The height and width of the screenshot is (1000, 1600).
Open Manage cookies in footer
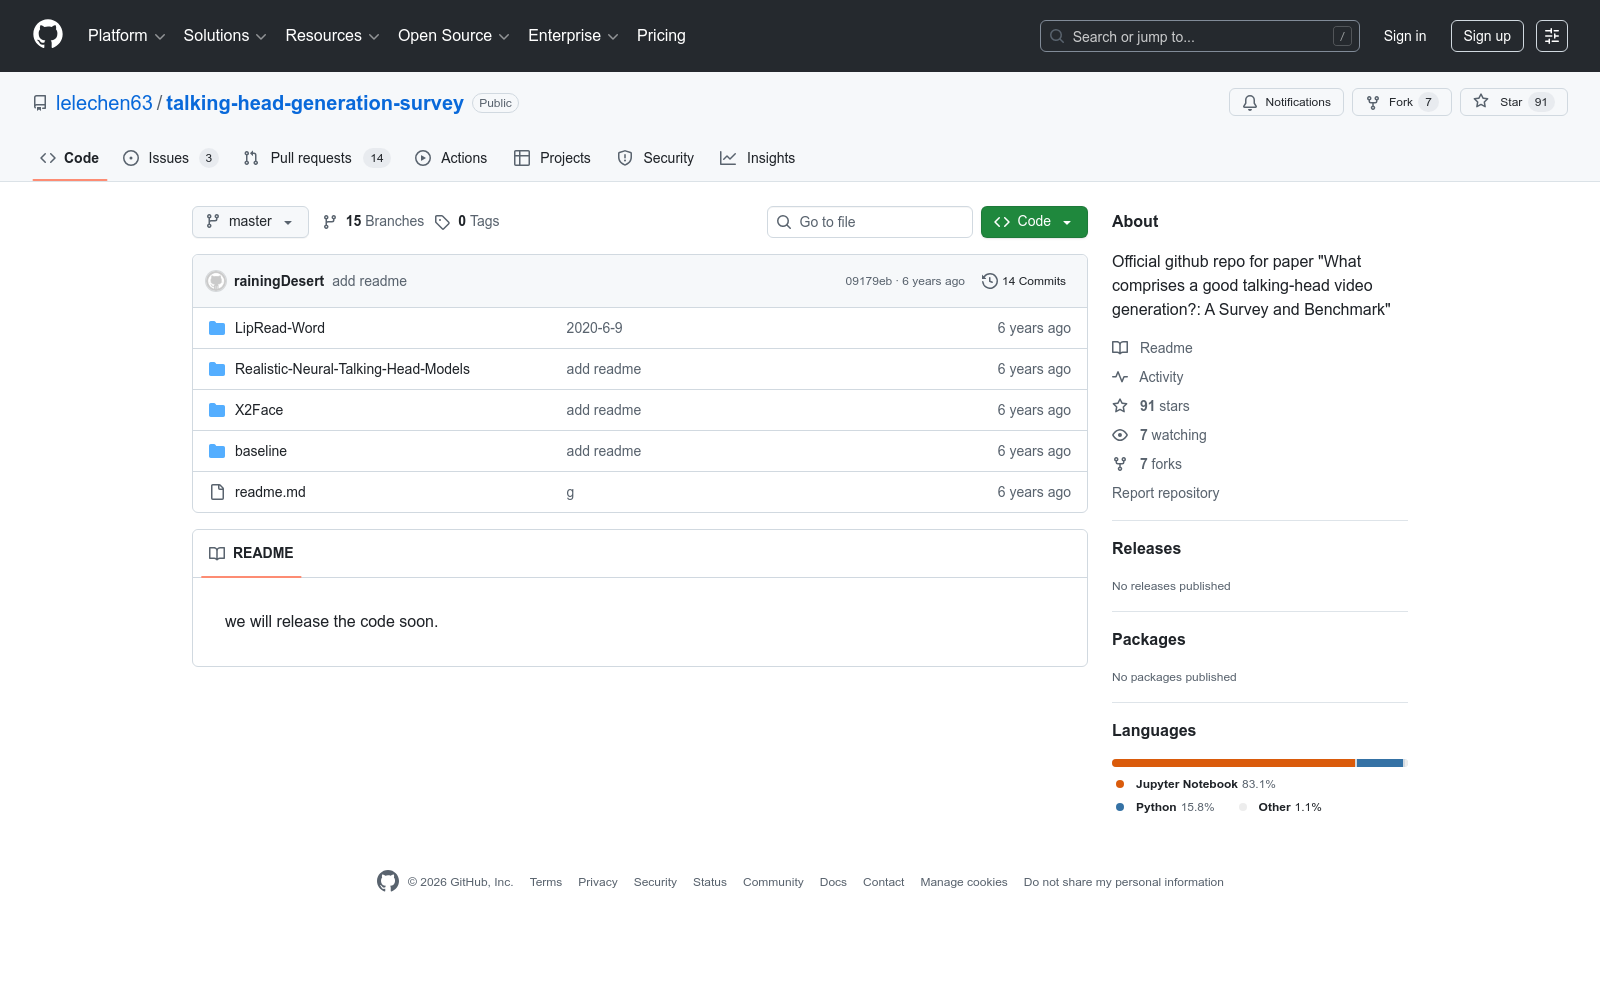(x=964, y=882)
